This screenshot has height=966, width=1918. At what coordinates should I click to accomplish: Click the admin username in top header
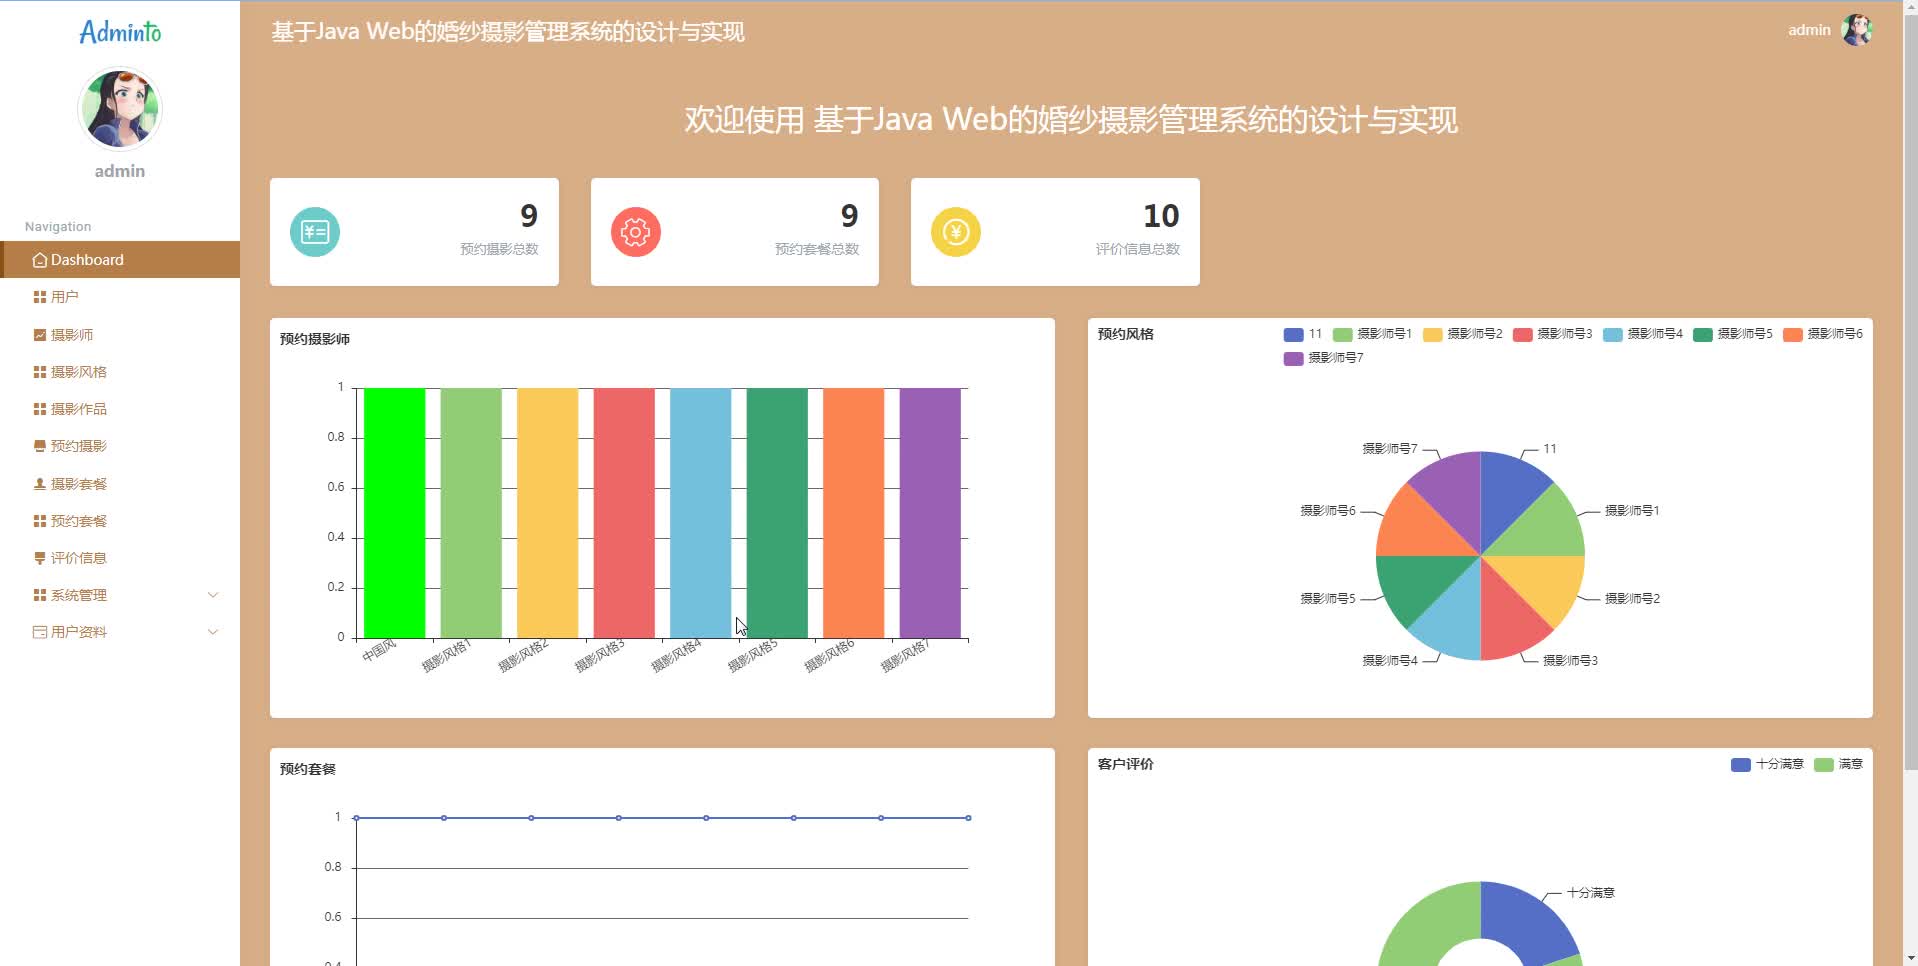click(1809, 30)
